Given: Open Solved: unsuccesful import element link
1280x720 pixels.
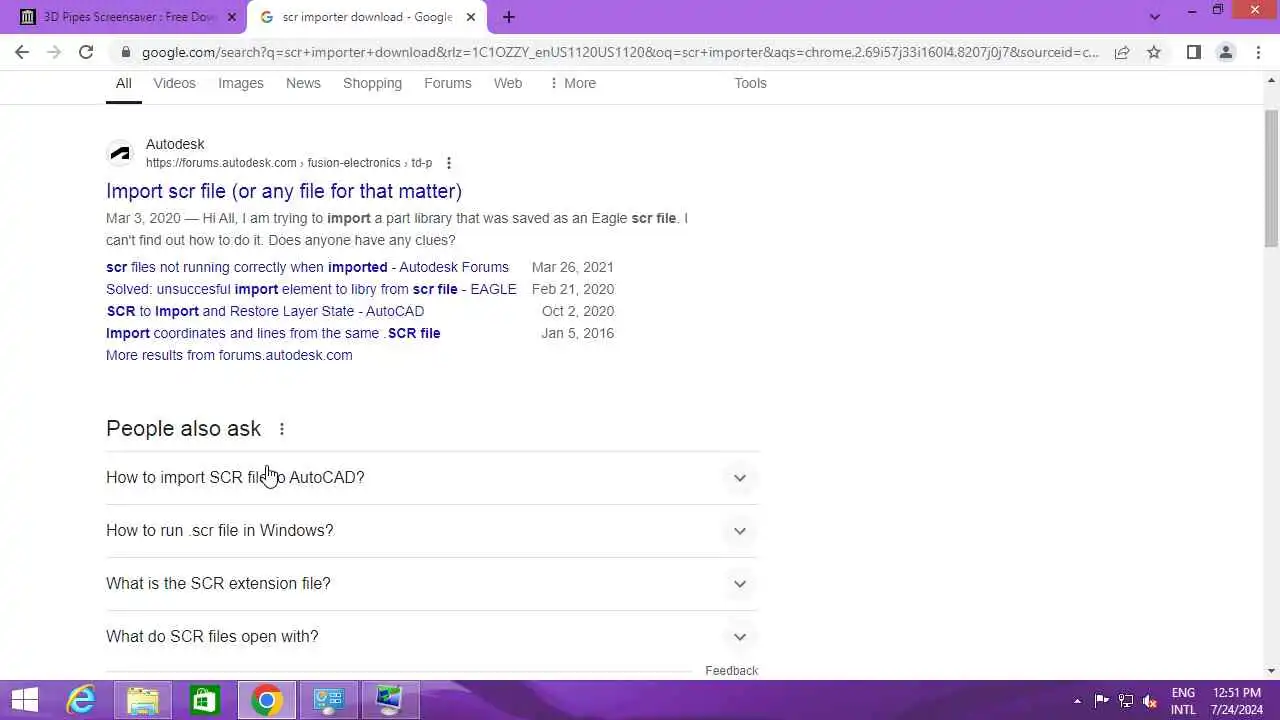Looking at the screenshot, I should (311, 289).
